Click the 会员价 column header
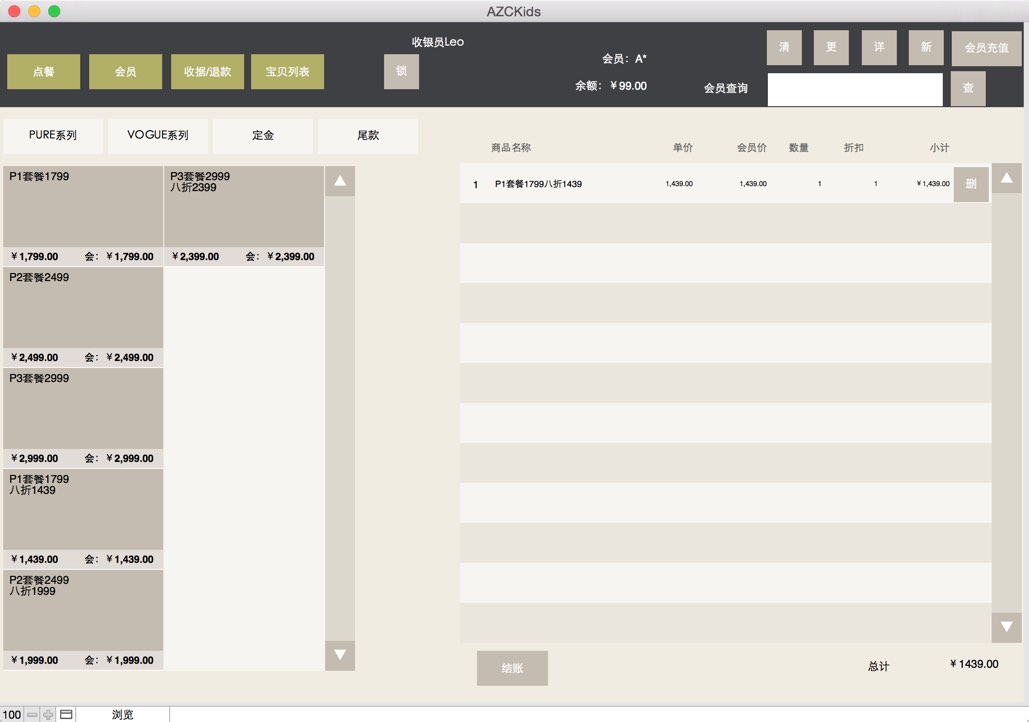The width and height of the screenshot is (1029, 722). (752, 148)
